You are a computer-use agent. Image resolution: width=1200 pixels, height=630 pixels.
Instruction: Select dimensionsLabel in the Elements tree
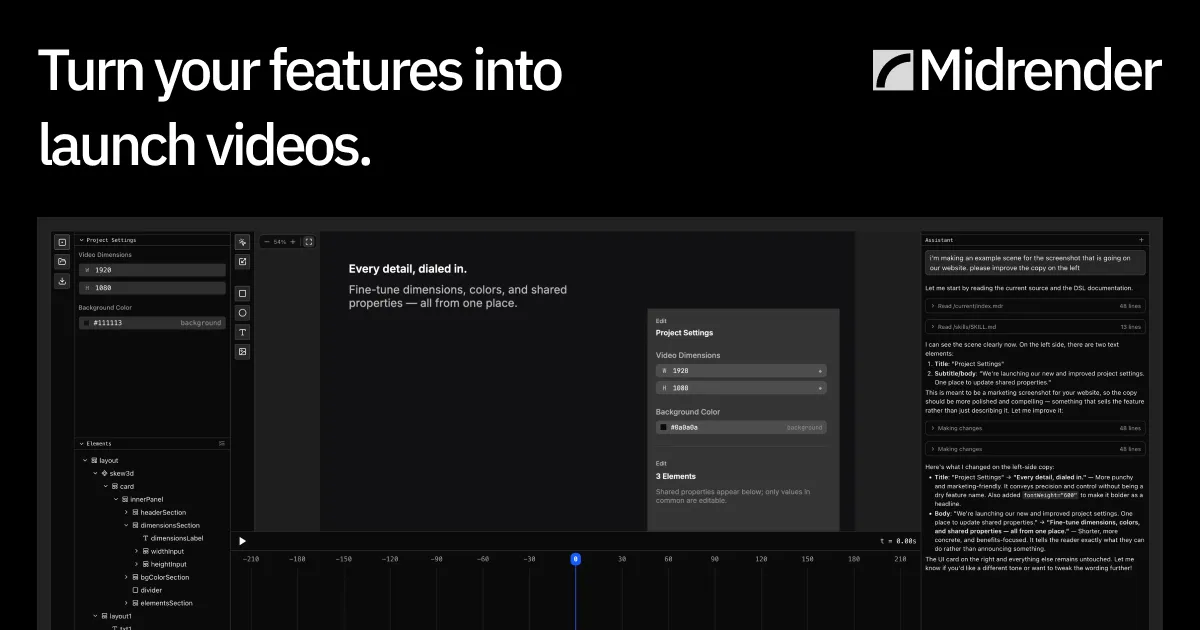pyautogui.click(x=177, y=538)
